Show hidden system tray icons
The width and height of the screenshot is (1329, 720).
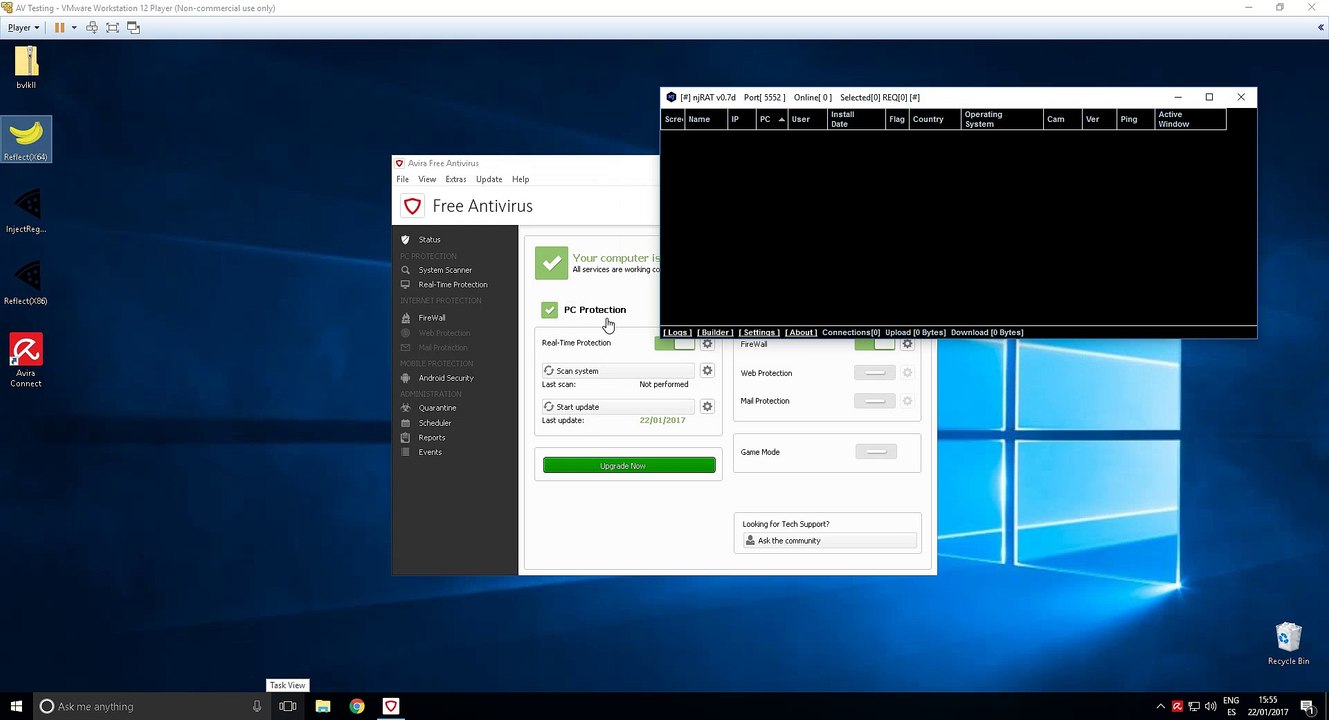(1160, 706)
